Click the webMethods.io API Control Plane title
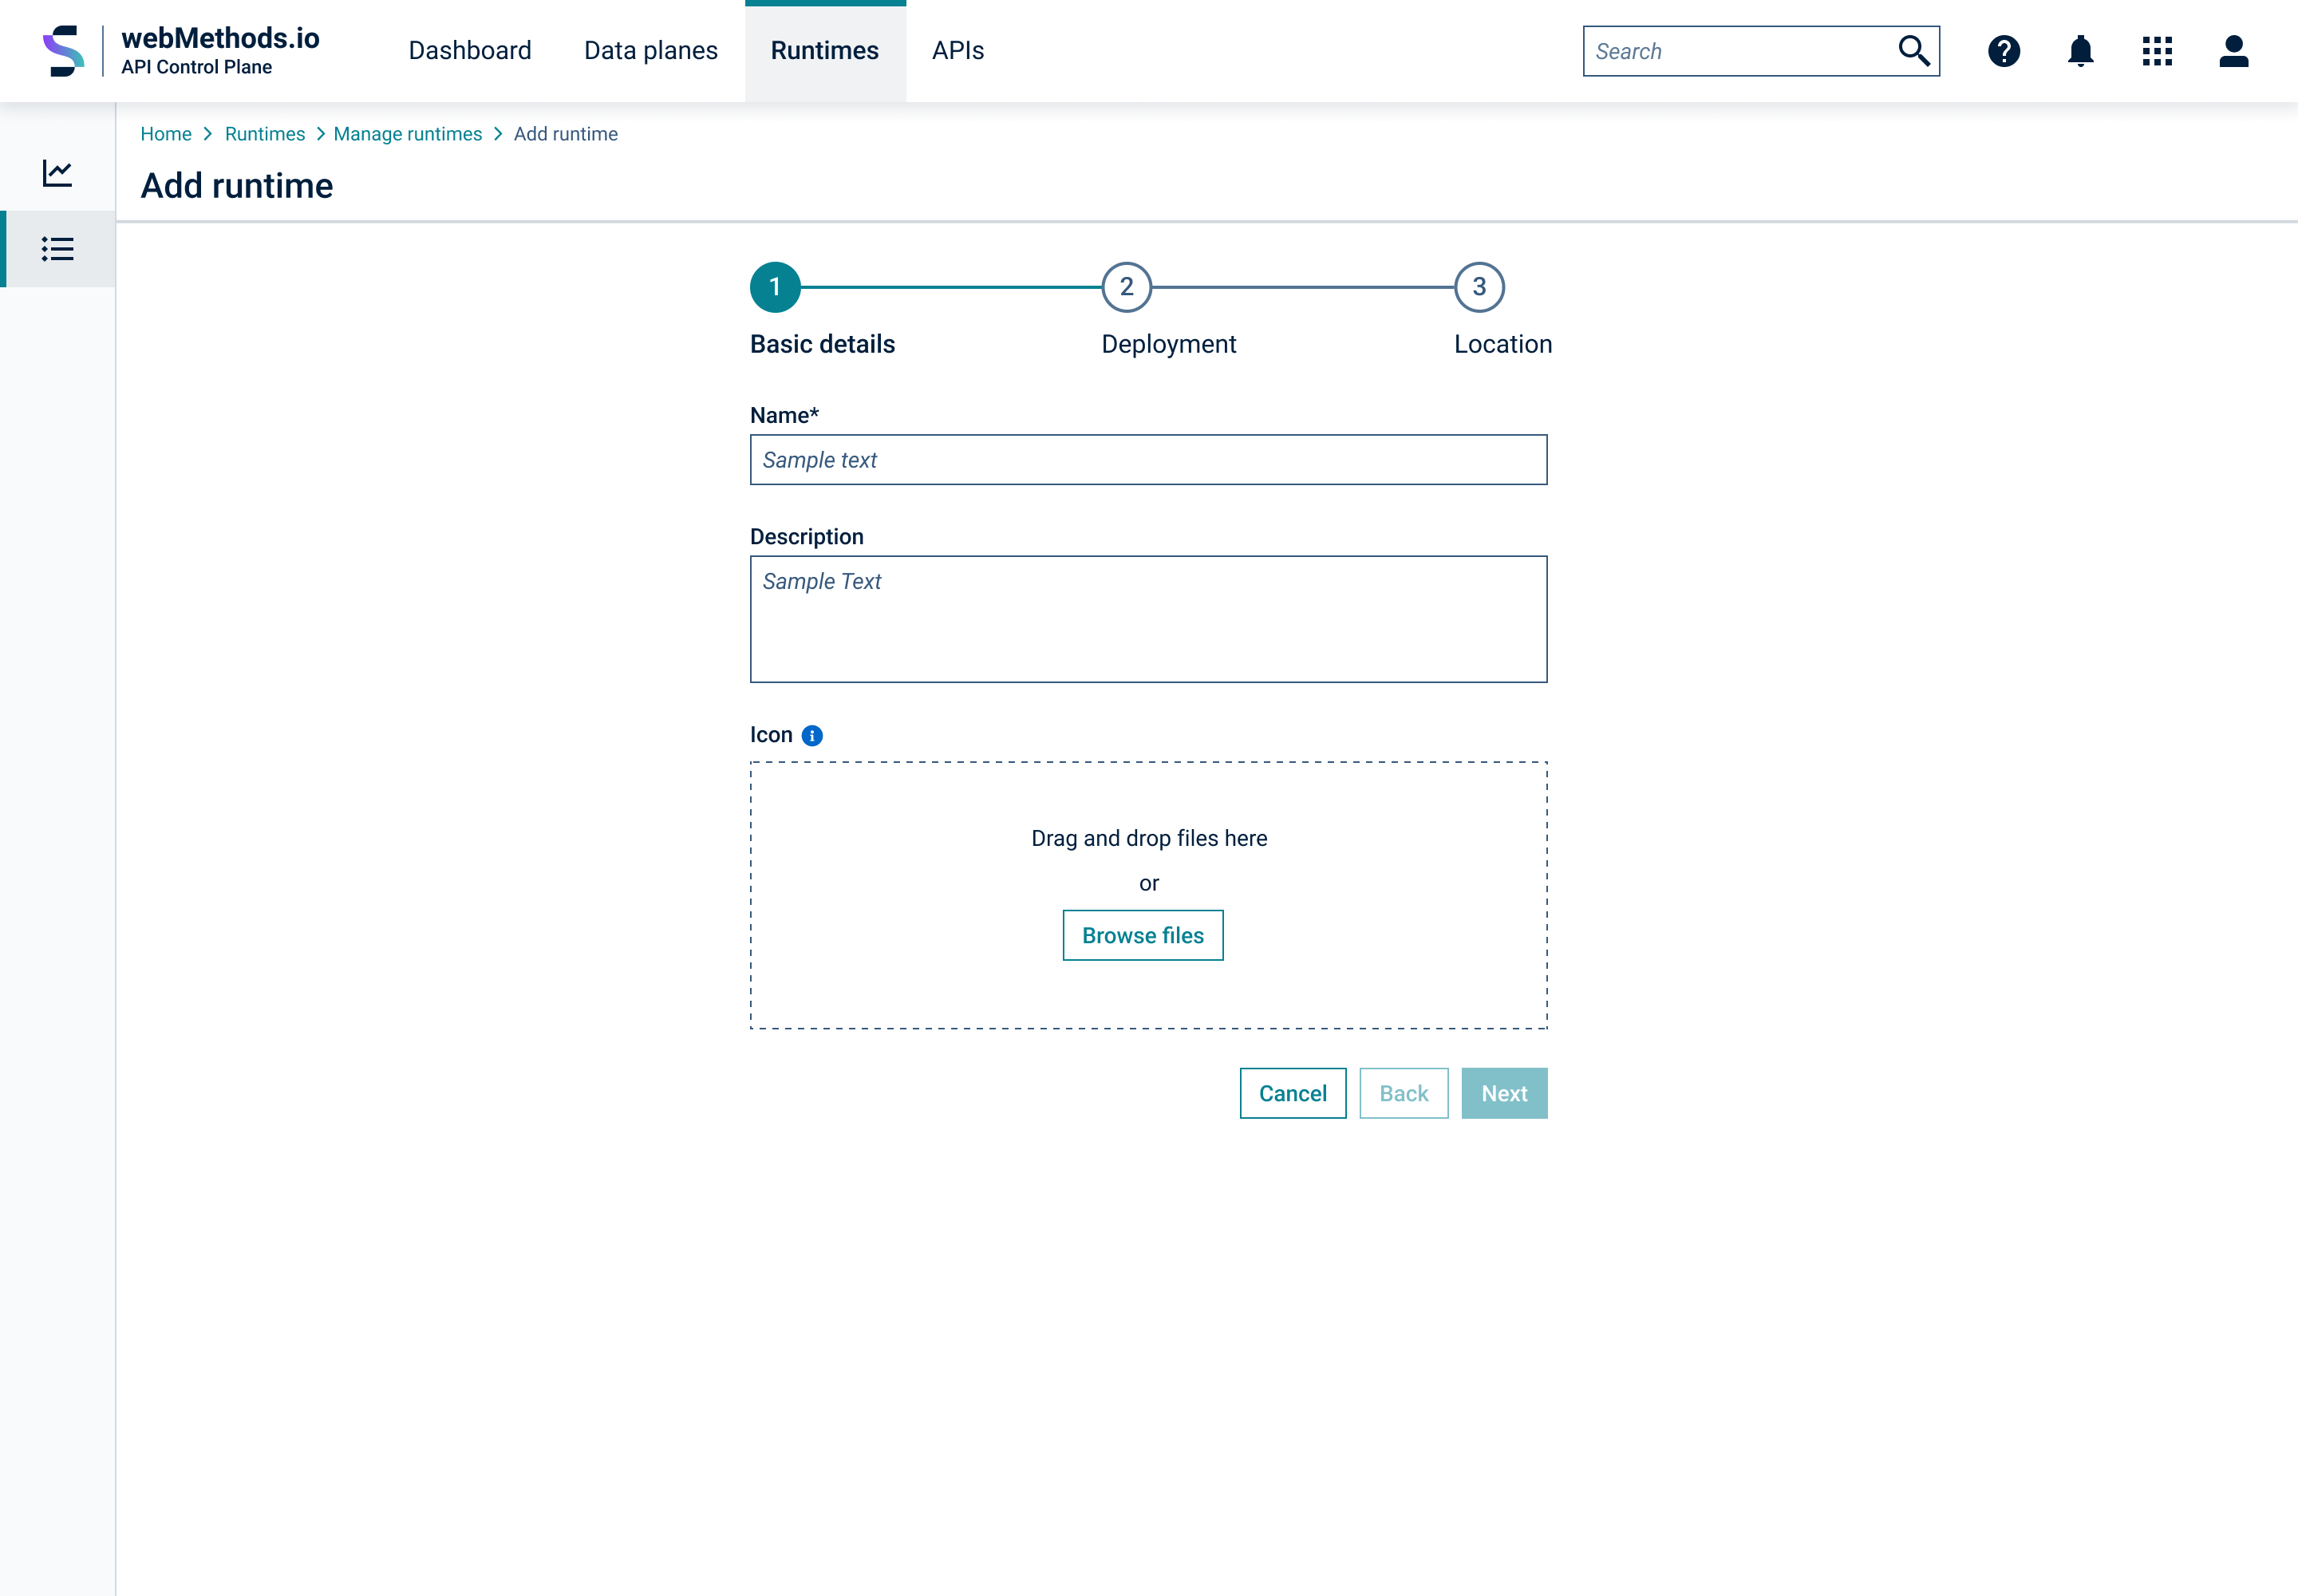 pyautogui.click(x=220, y=50)
